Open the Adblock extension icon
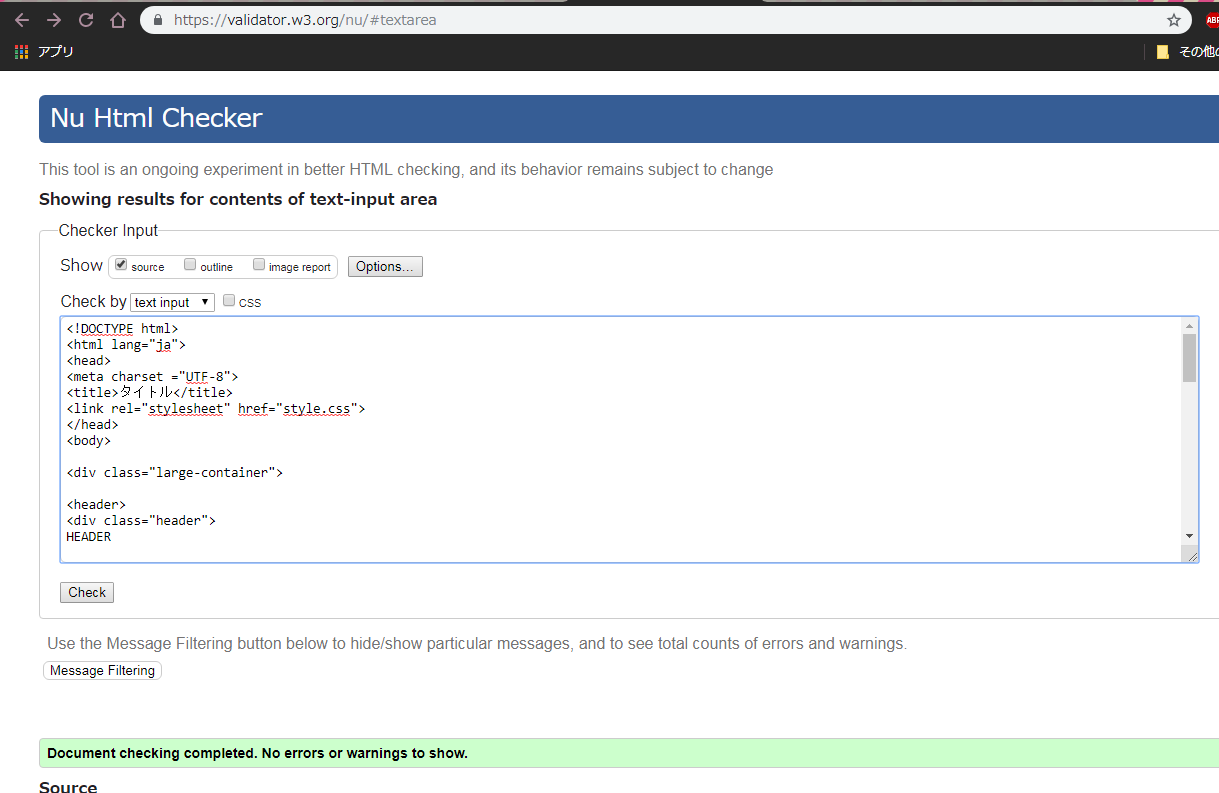Screen dimensions: 1219x793 tap(1212, 20)
